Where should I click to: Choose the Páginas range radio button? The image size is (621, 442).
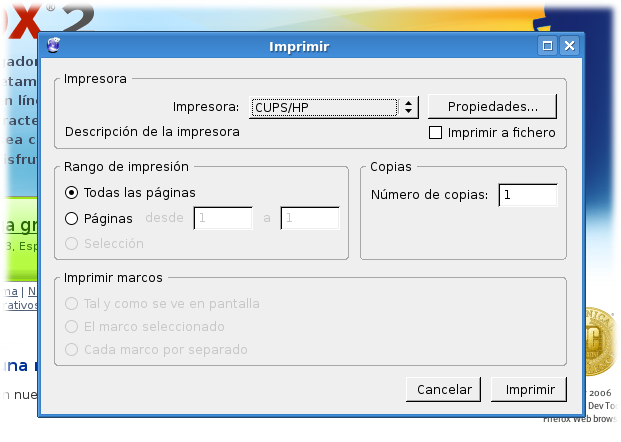coord(71,218)
